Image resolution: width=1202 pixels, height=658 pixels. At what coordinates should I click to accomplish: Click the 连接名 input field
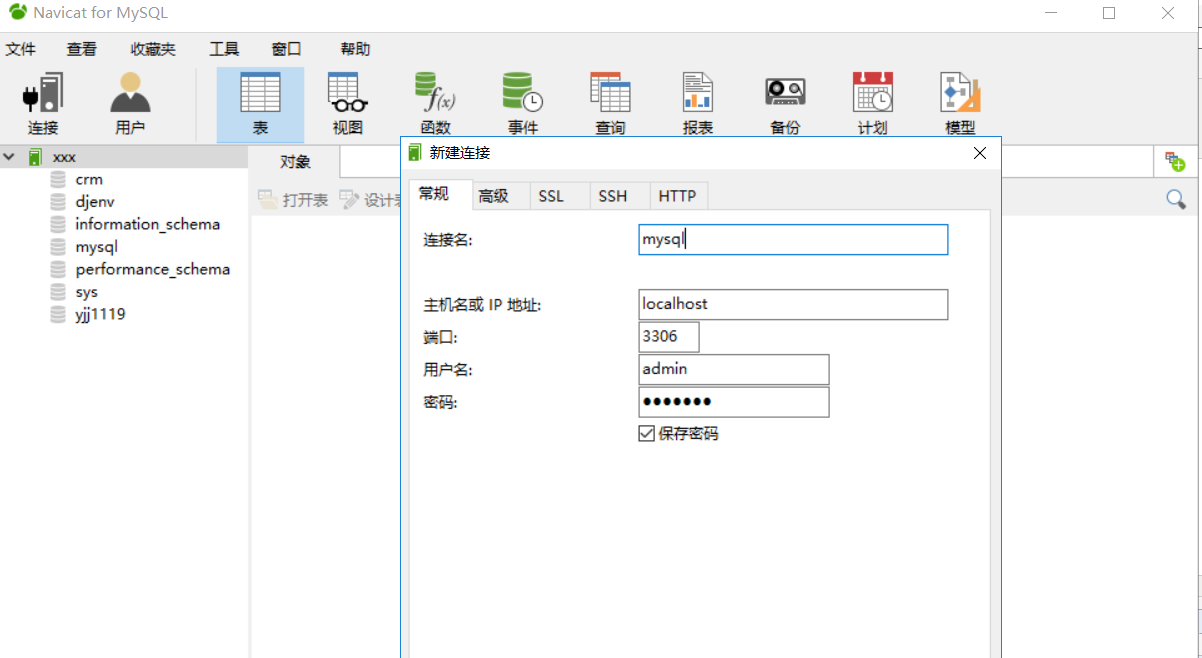click(x=793, y=240)
